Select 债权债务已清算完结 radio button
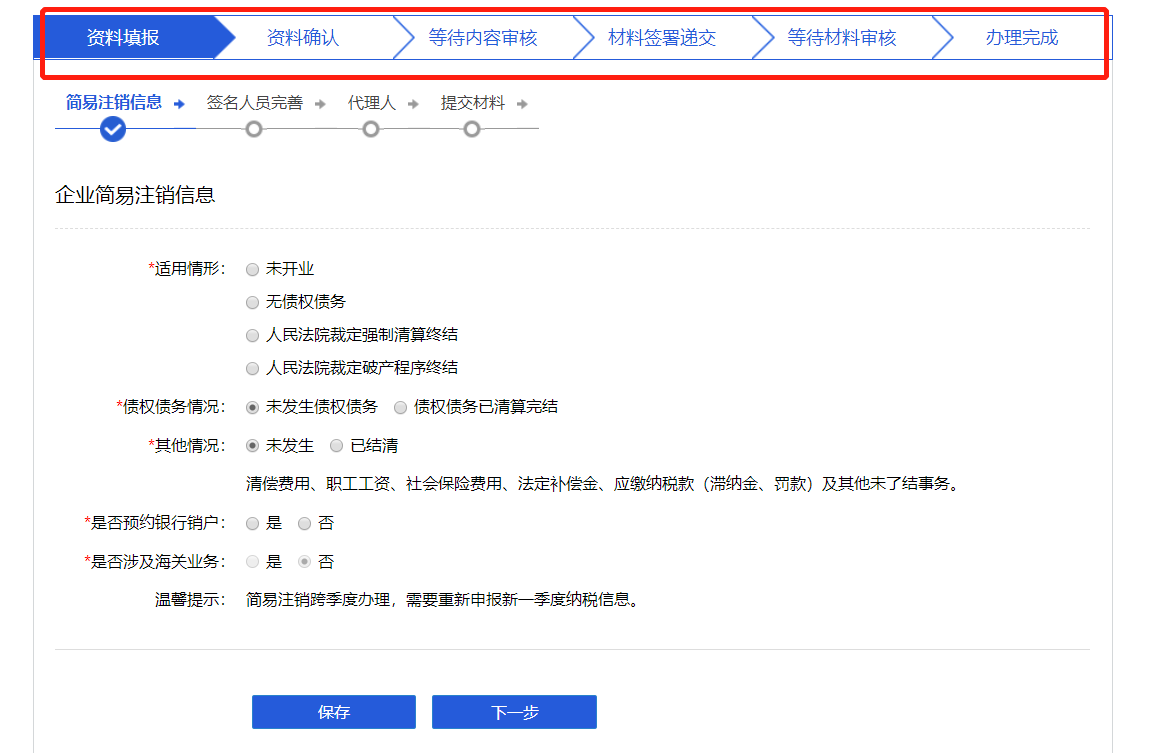 pyautogui.click(x=401, y=407)
